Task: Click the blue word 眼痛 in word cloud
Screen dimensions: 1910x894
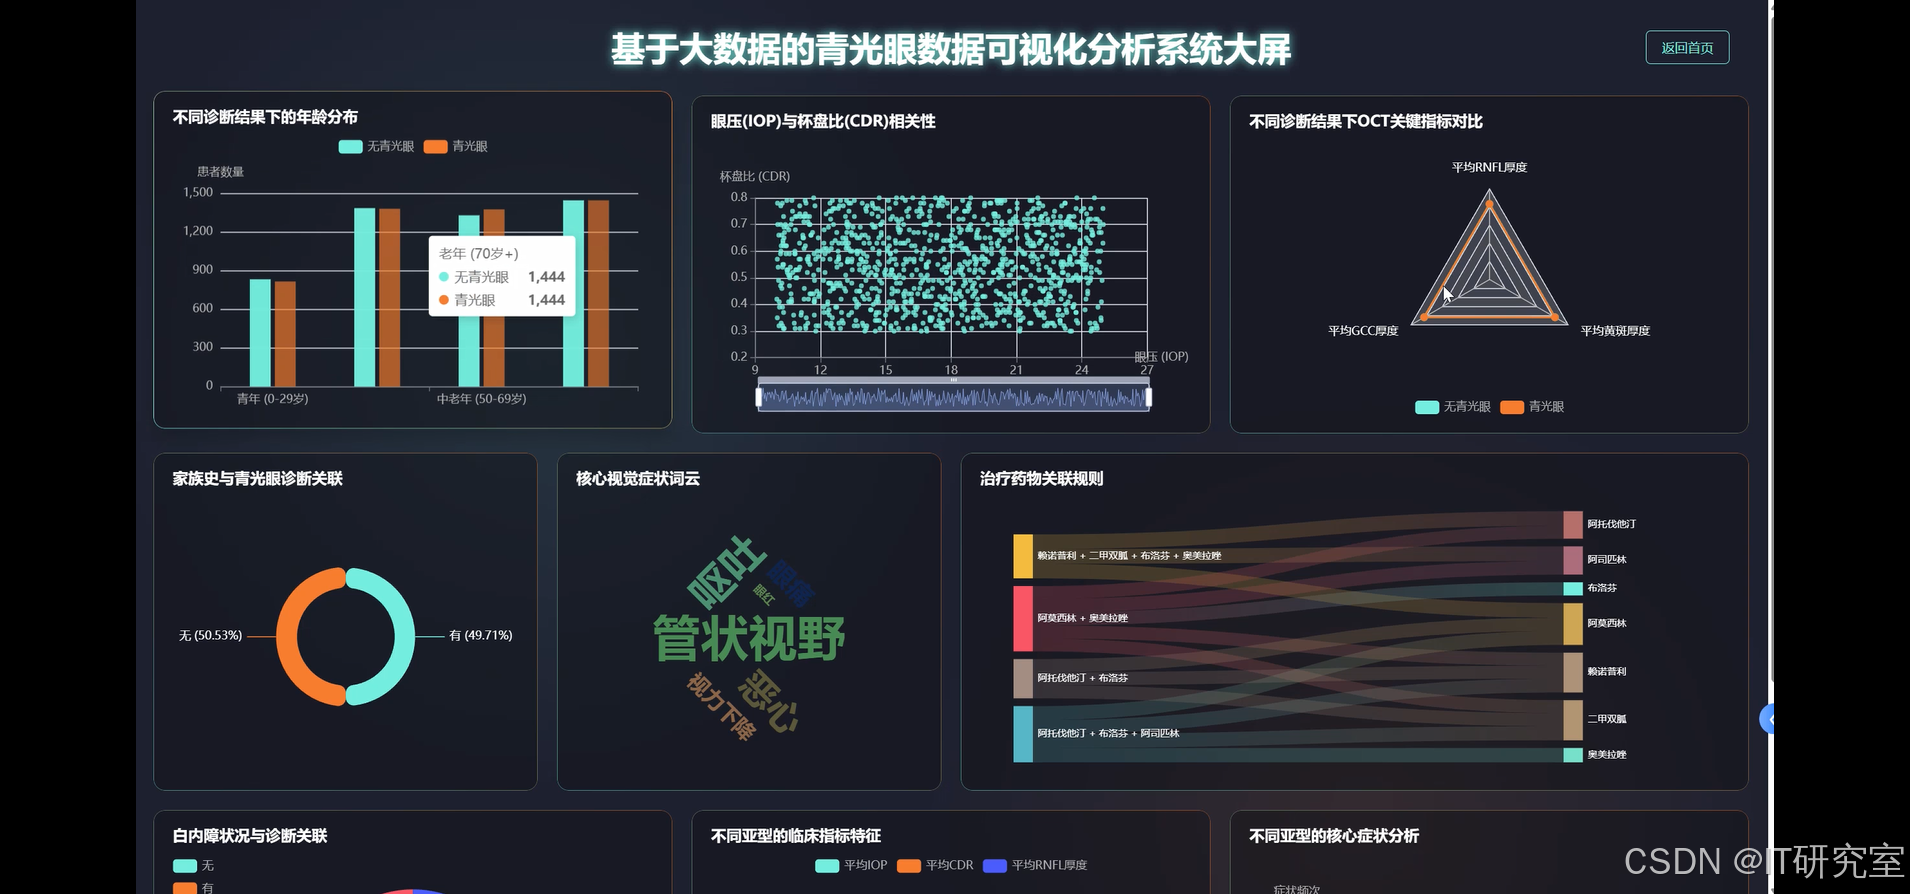Action: click(792, 583)
